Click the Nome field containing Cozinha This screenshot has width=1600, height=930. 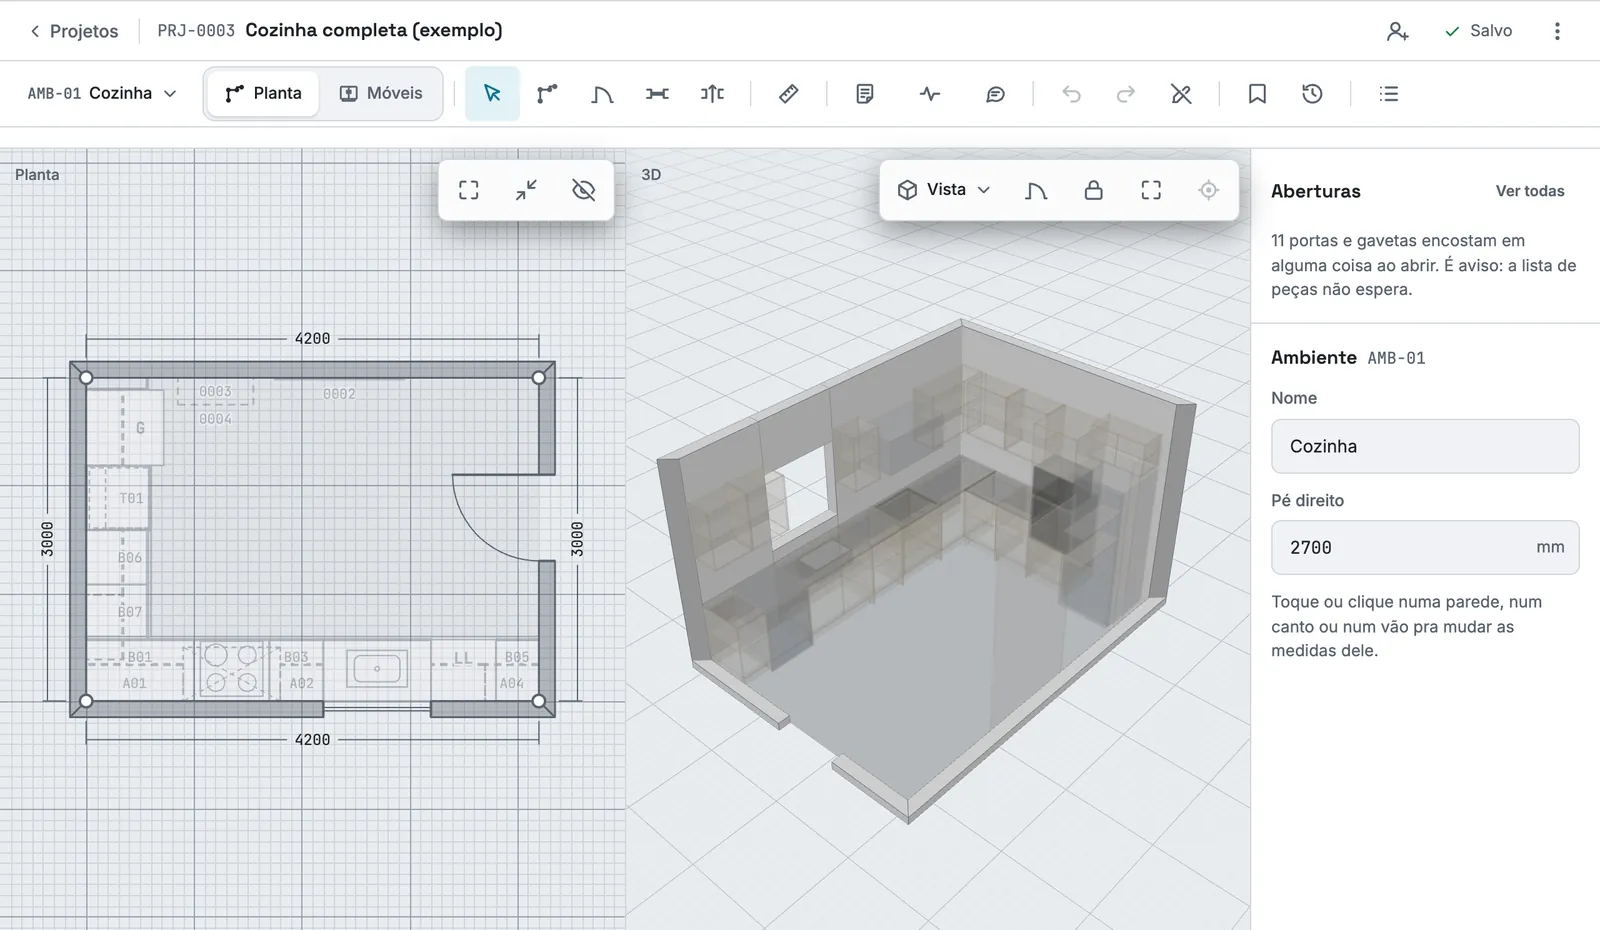pos(1425,446)
